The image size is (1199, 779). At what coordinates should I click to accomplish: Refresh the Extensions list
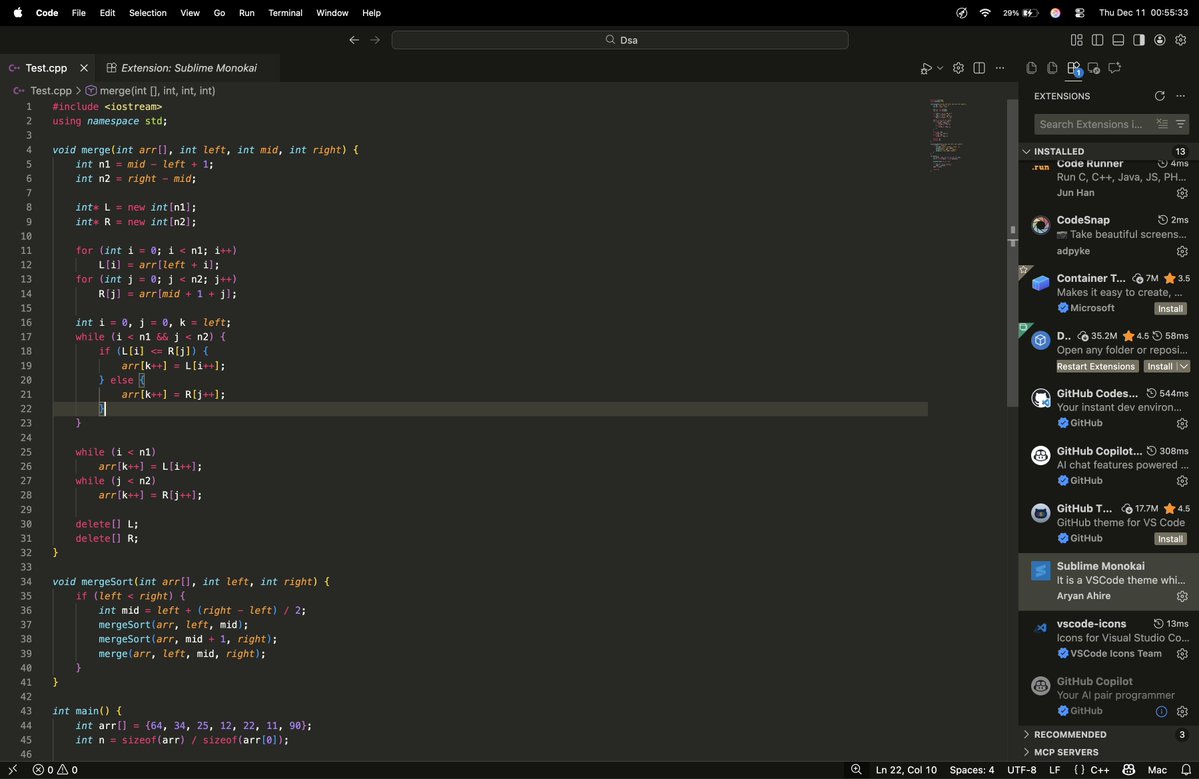point(1159,96)
